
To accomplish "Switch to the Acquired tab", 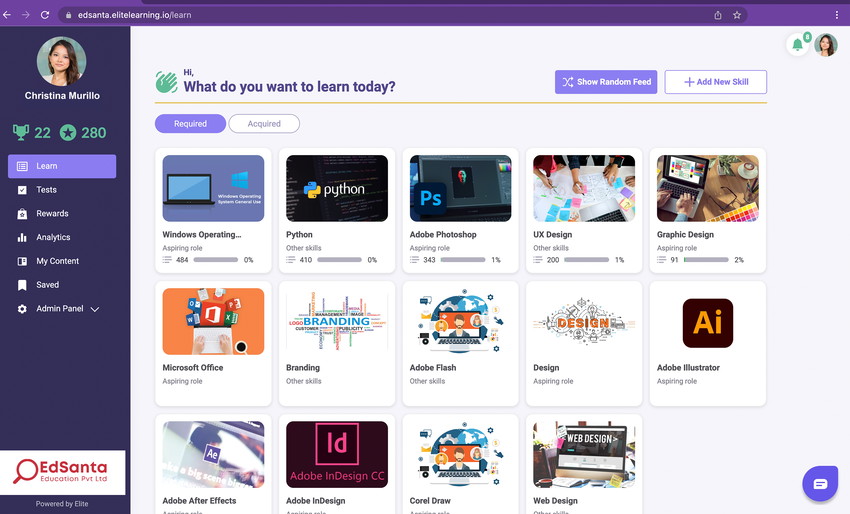I will [x=264, y=124].
